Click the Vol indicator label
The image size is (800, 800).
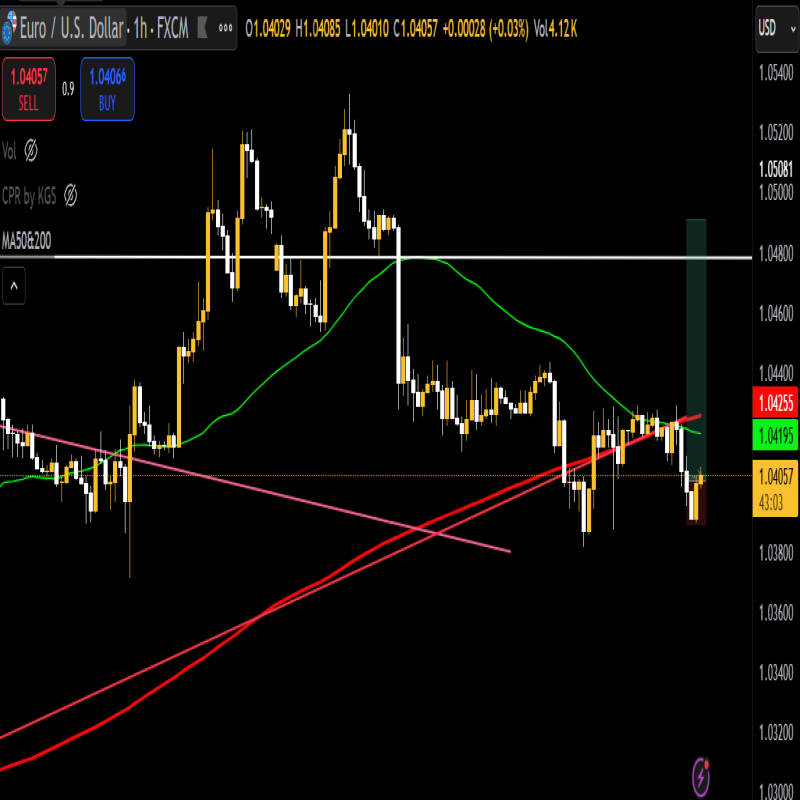click(x=10, y=151)
